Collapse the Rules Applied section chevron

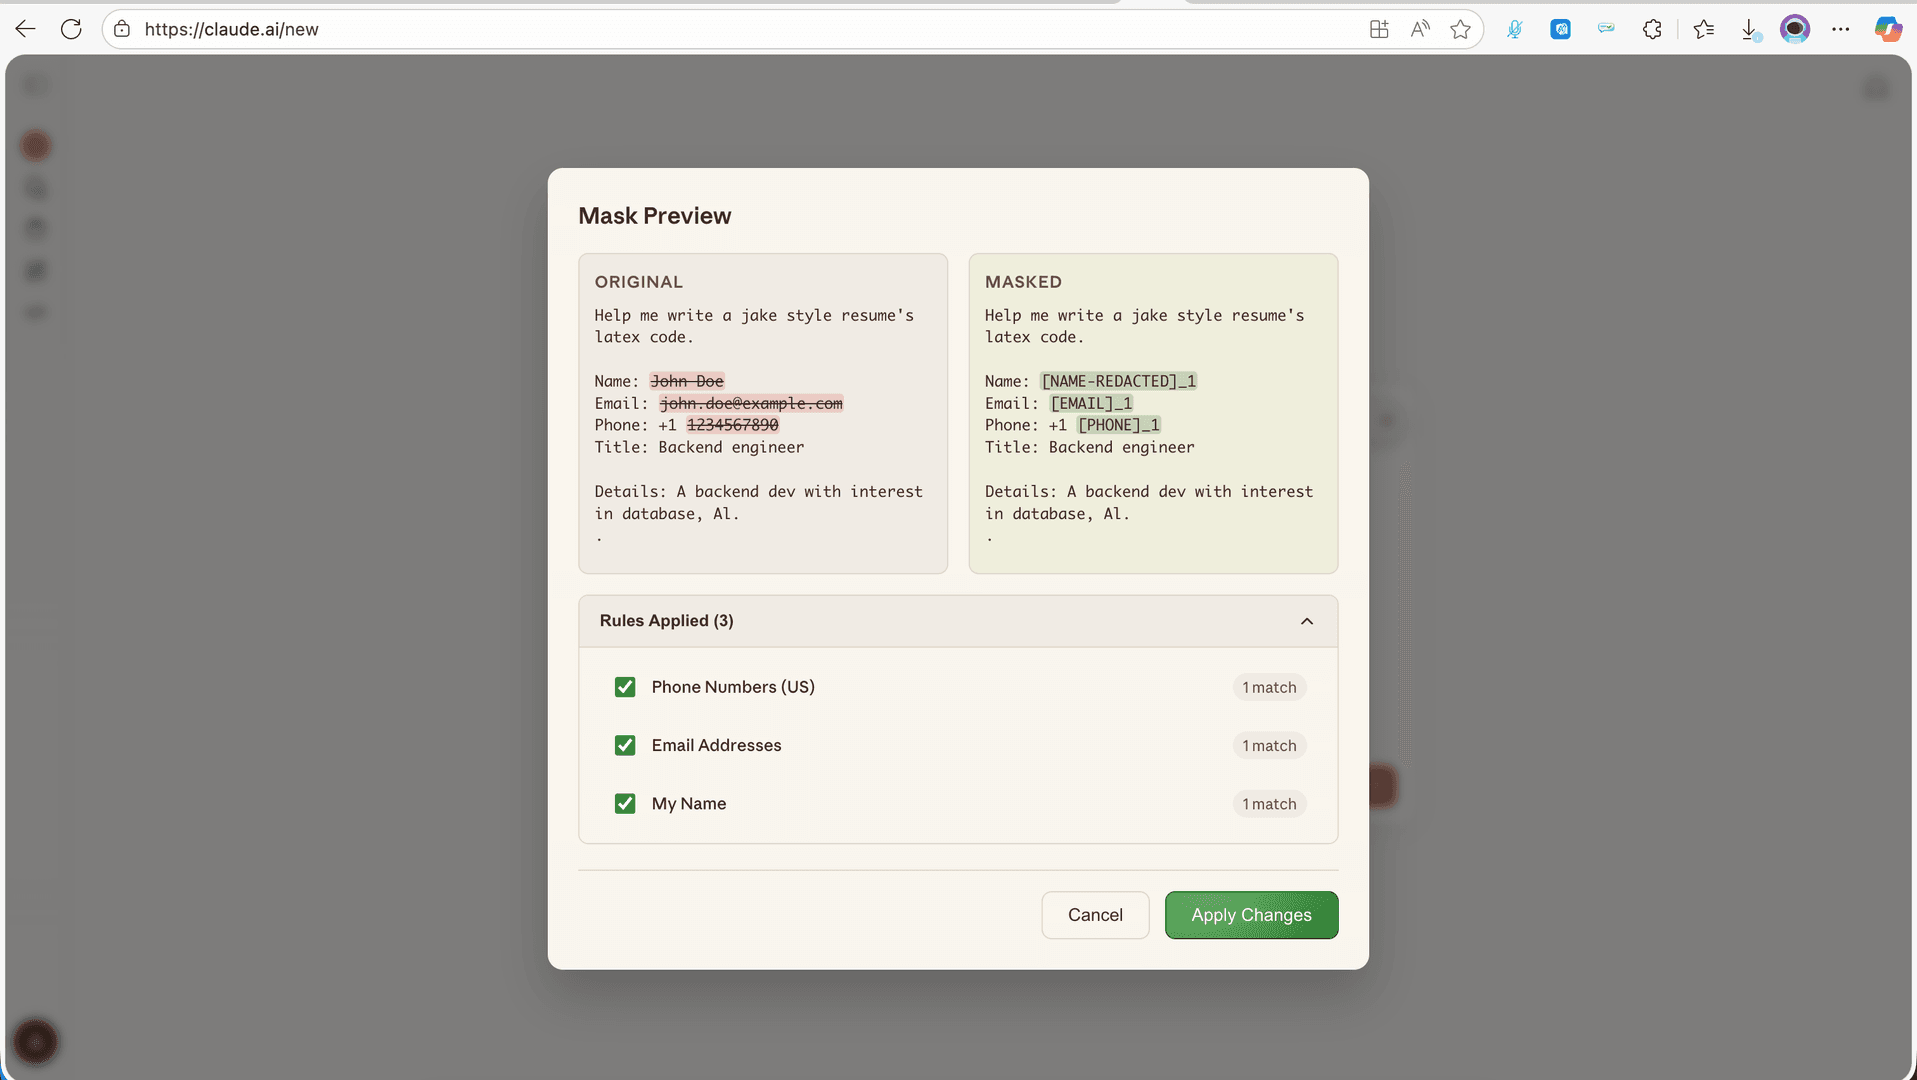(x=1306, y=621)
